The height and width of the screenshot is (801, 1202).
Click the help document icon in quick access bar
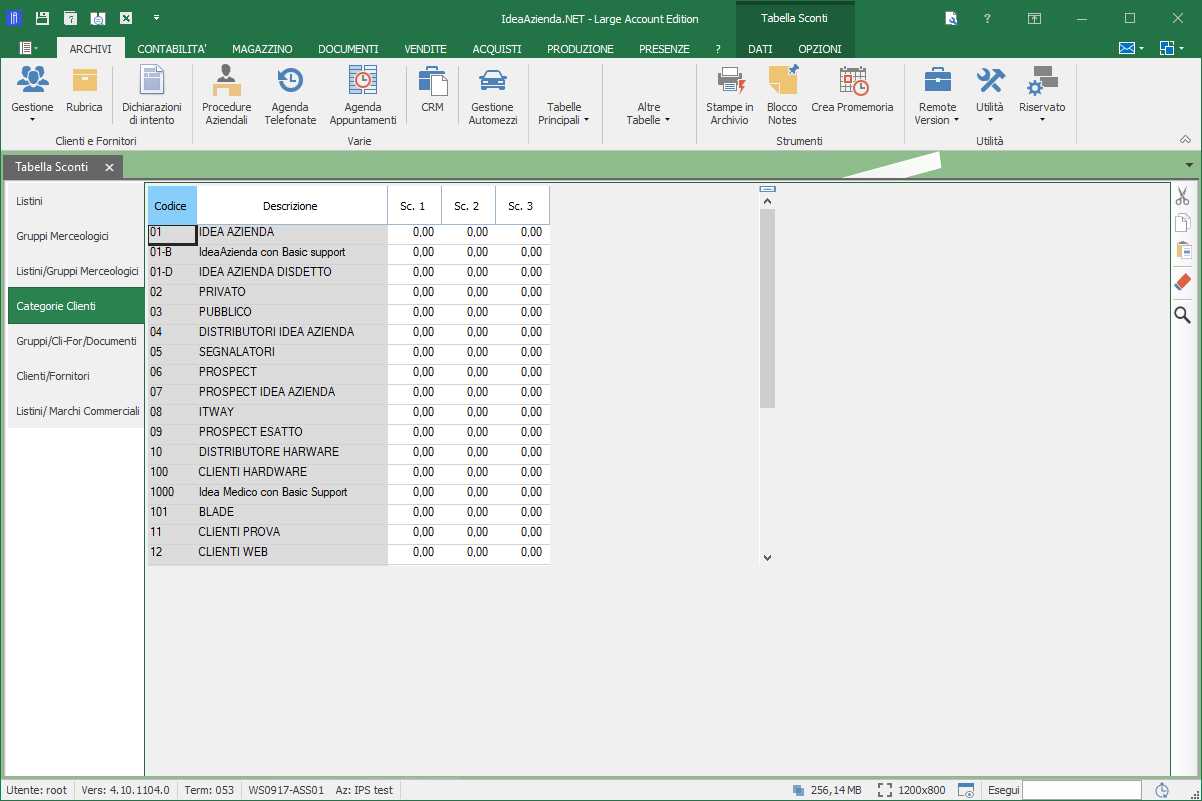tap(70, 18)
